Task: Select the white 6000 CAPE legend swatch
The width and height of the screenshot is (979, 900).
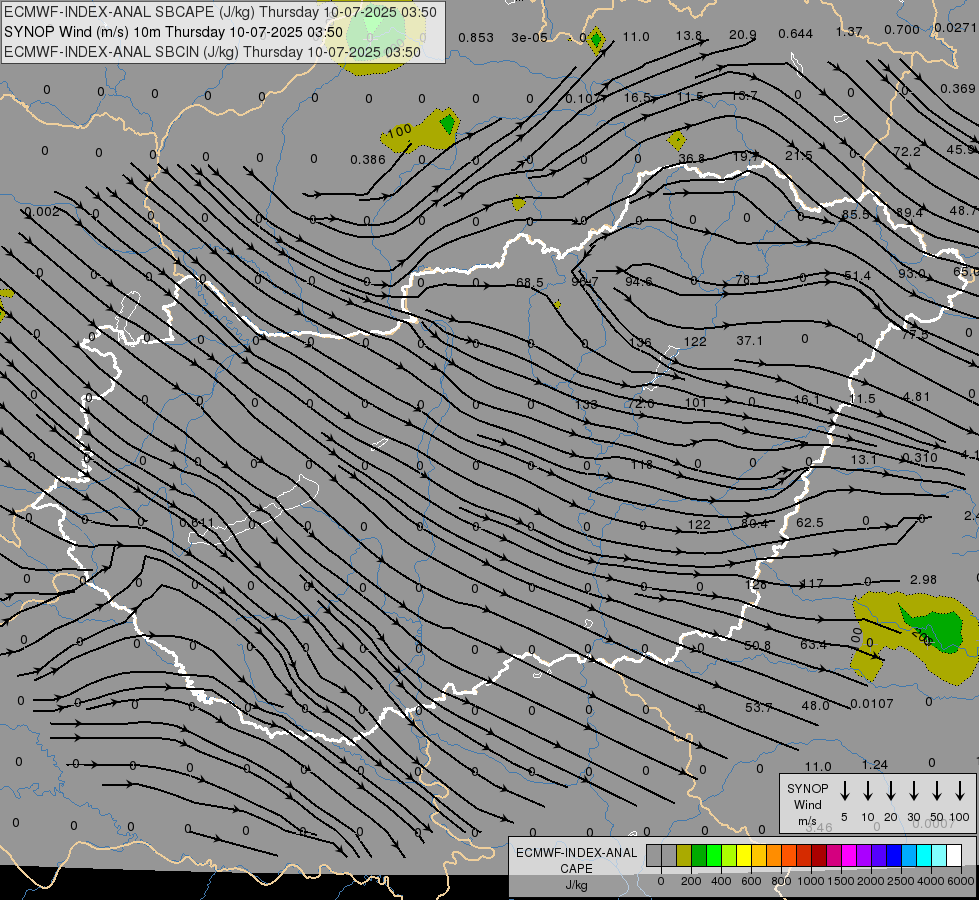Action: point(954,855)
